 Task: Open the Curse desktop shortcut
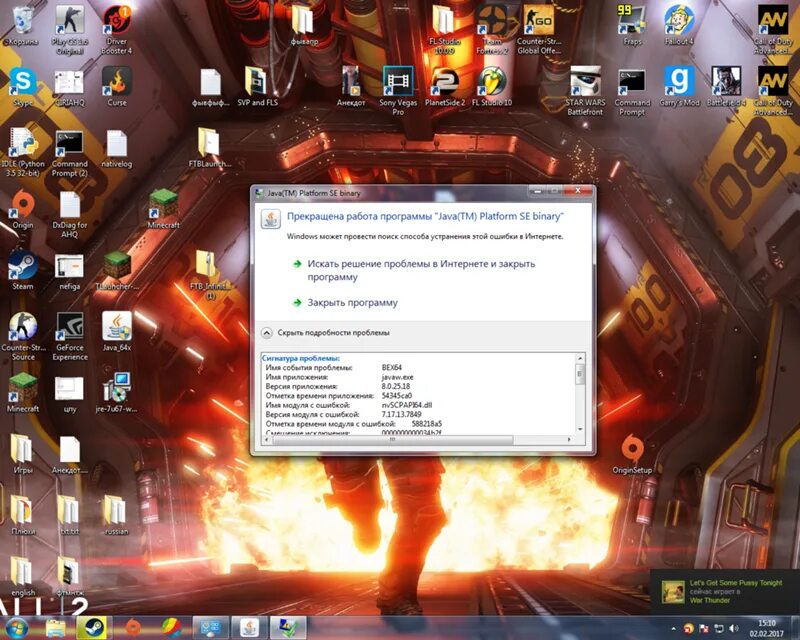pyautogui.click(x=117, y=87)
